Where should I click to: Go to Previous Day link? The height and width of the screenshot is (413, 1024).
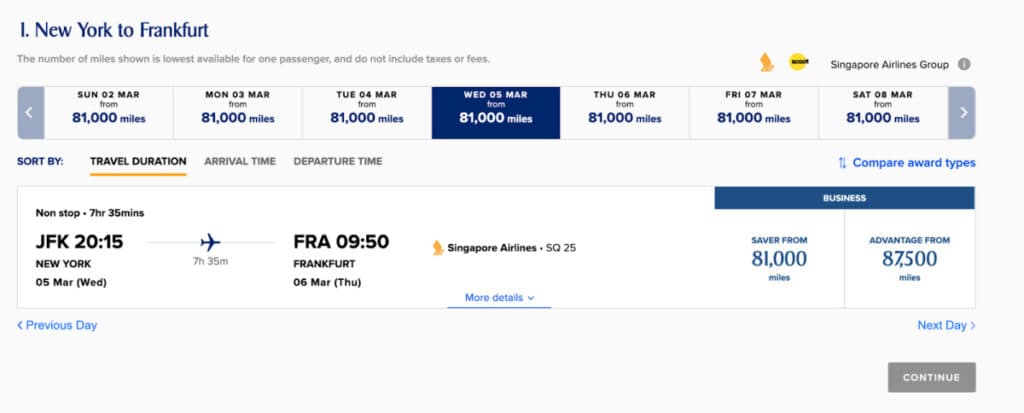[57, 325]
